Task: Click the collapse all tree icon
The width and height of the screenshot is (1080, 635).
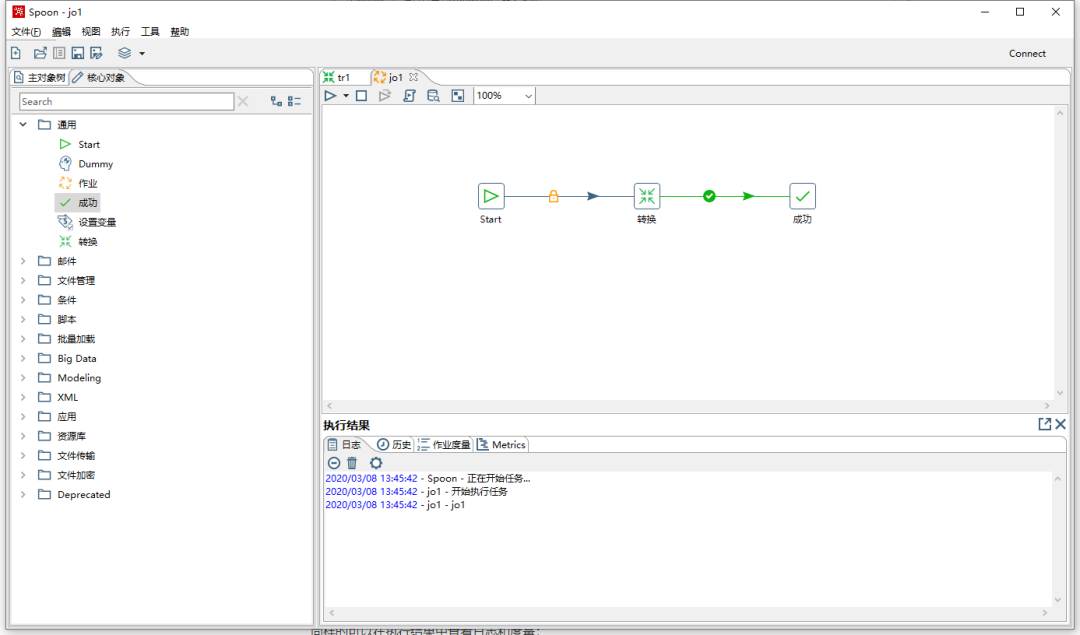Action: tap(295, 101)
